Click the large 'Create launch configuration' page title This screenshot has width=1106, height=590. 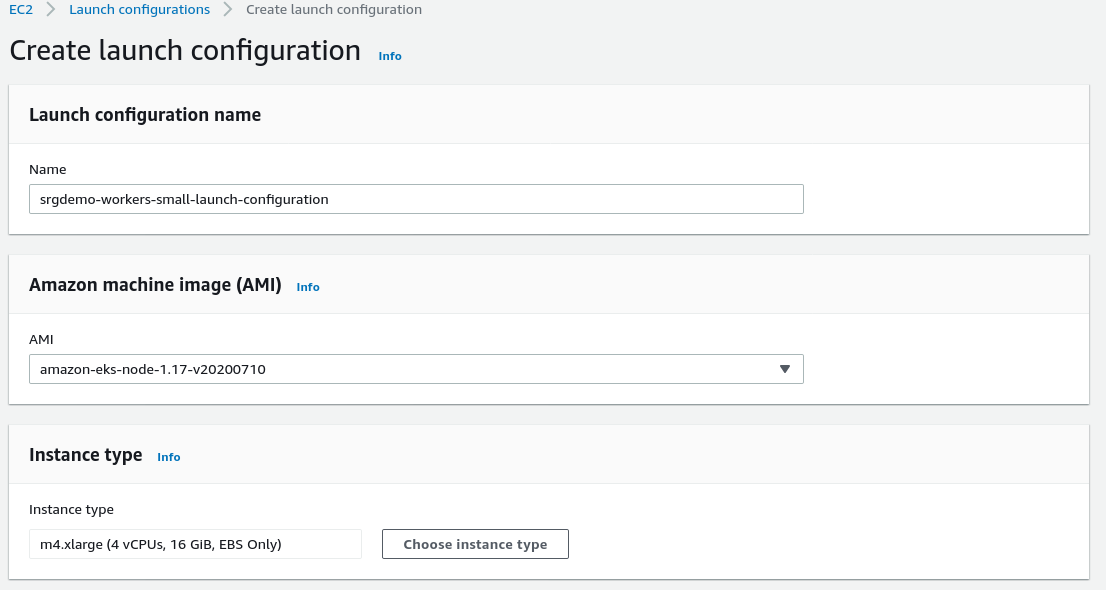(x=185, y=51)
